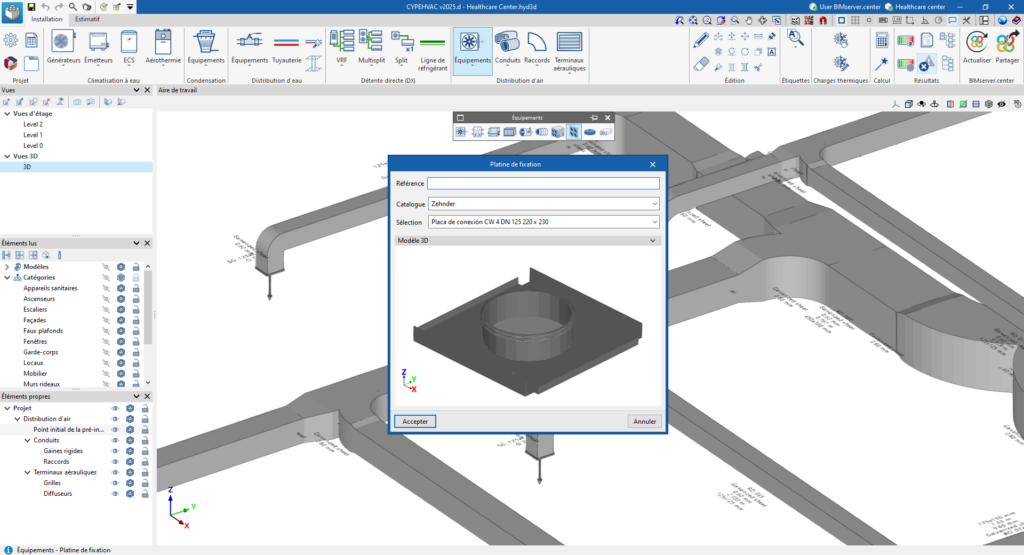Select the eraser tool in Édition
This screenshot has height=555, width=1024.
pyautogui.click(x=701, y=64)
